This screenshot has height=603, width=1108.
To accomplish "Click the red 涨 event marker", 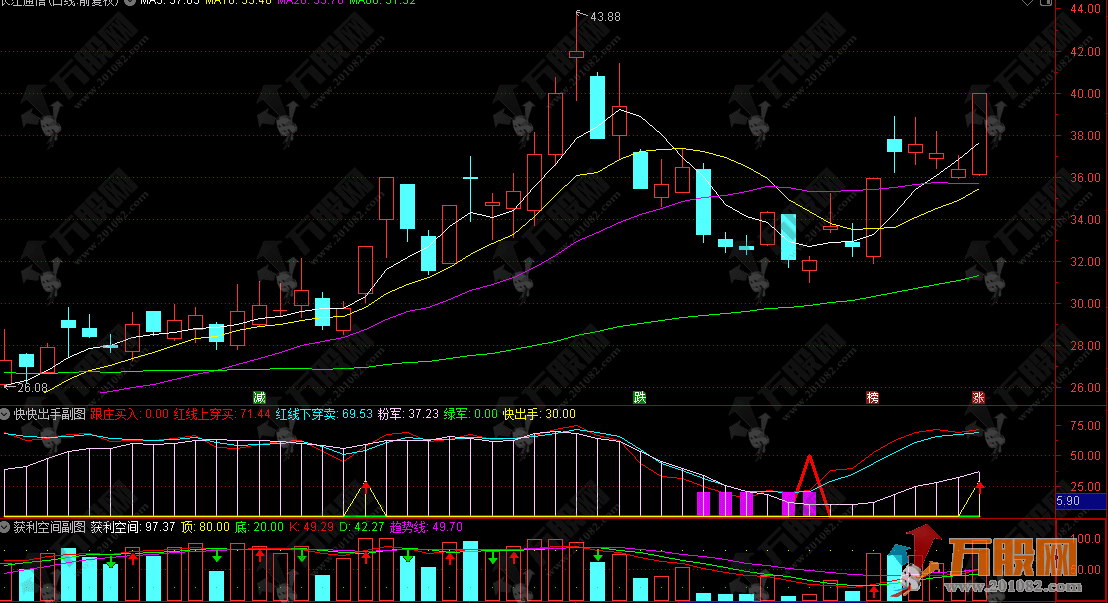I will click(x=978, y=397).
